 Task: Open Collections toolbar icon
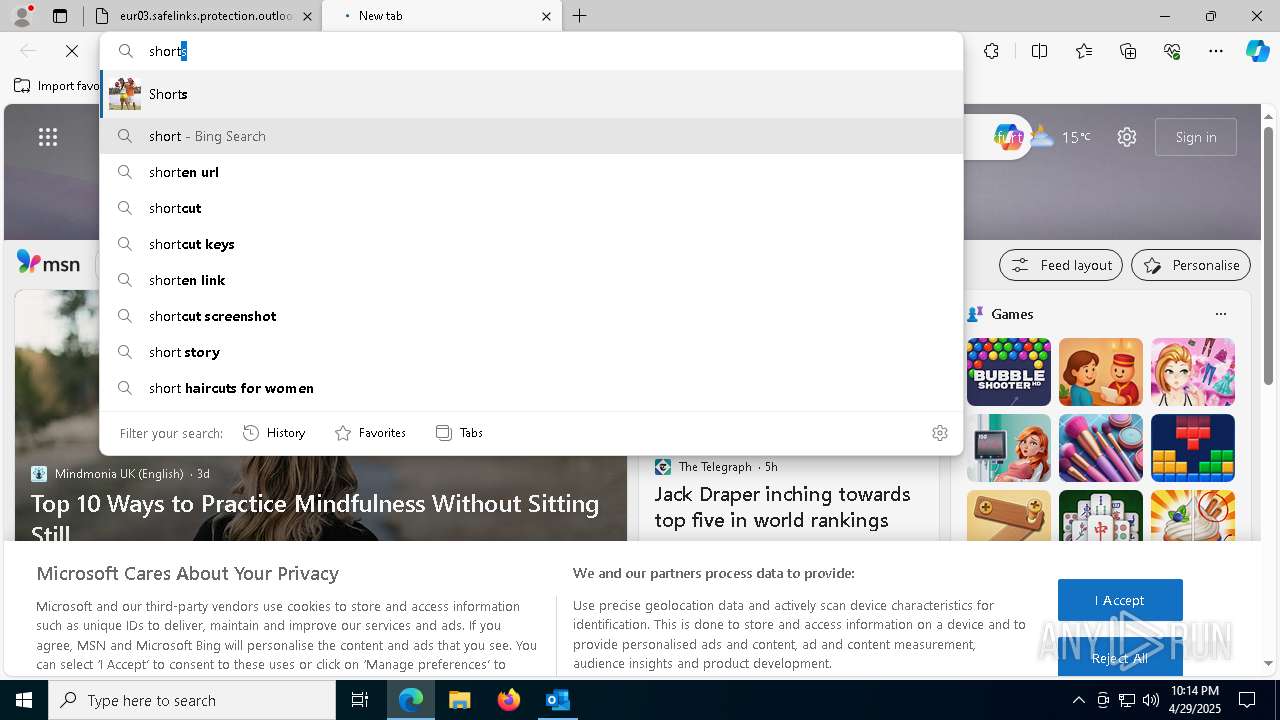pos(1128,51)
